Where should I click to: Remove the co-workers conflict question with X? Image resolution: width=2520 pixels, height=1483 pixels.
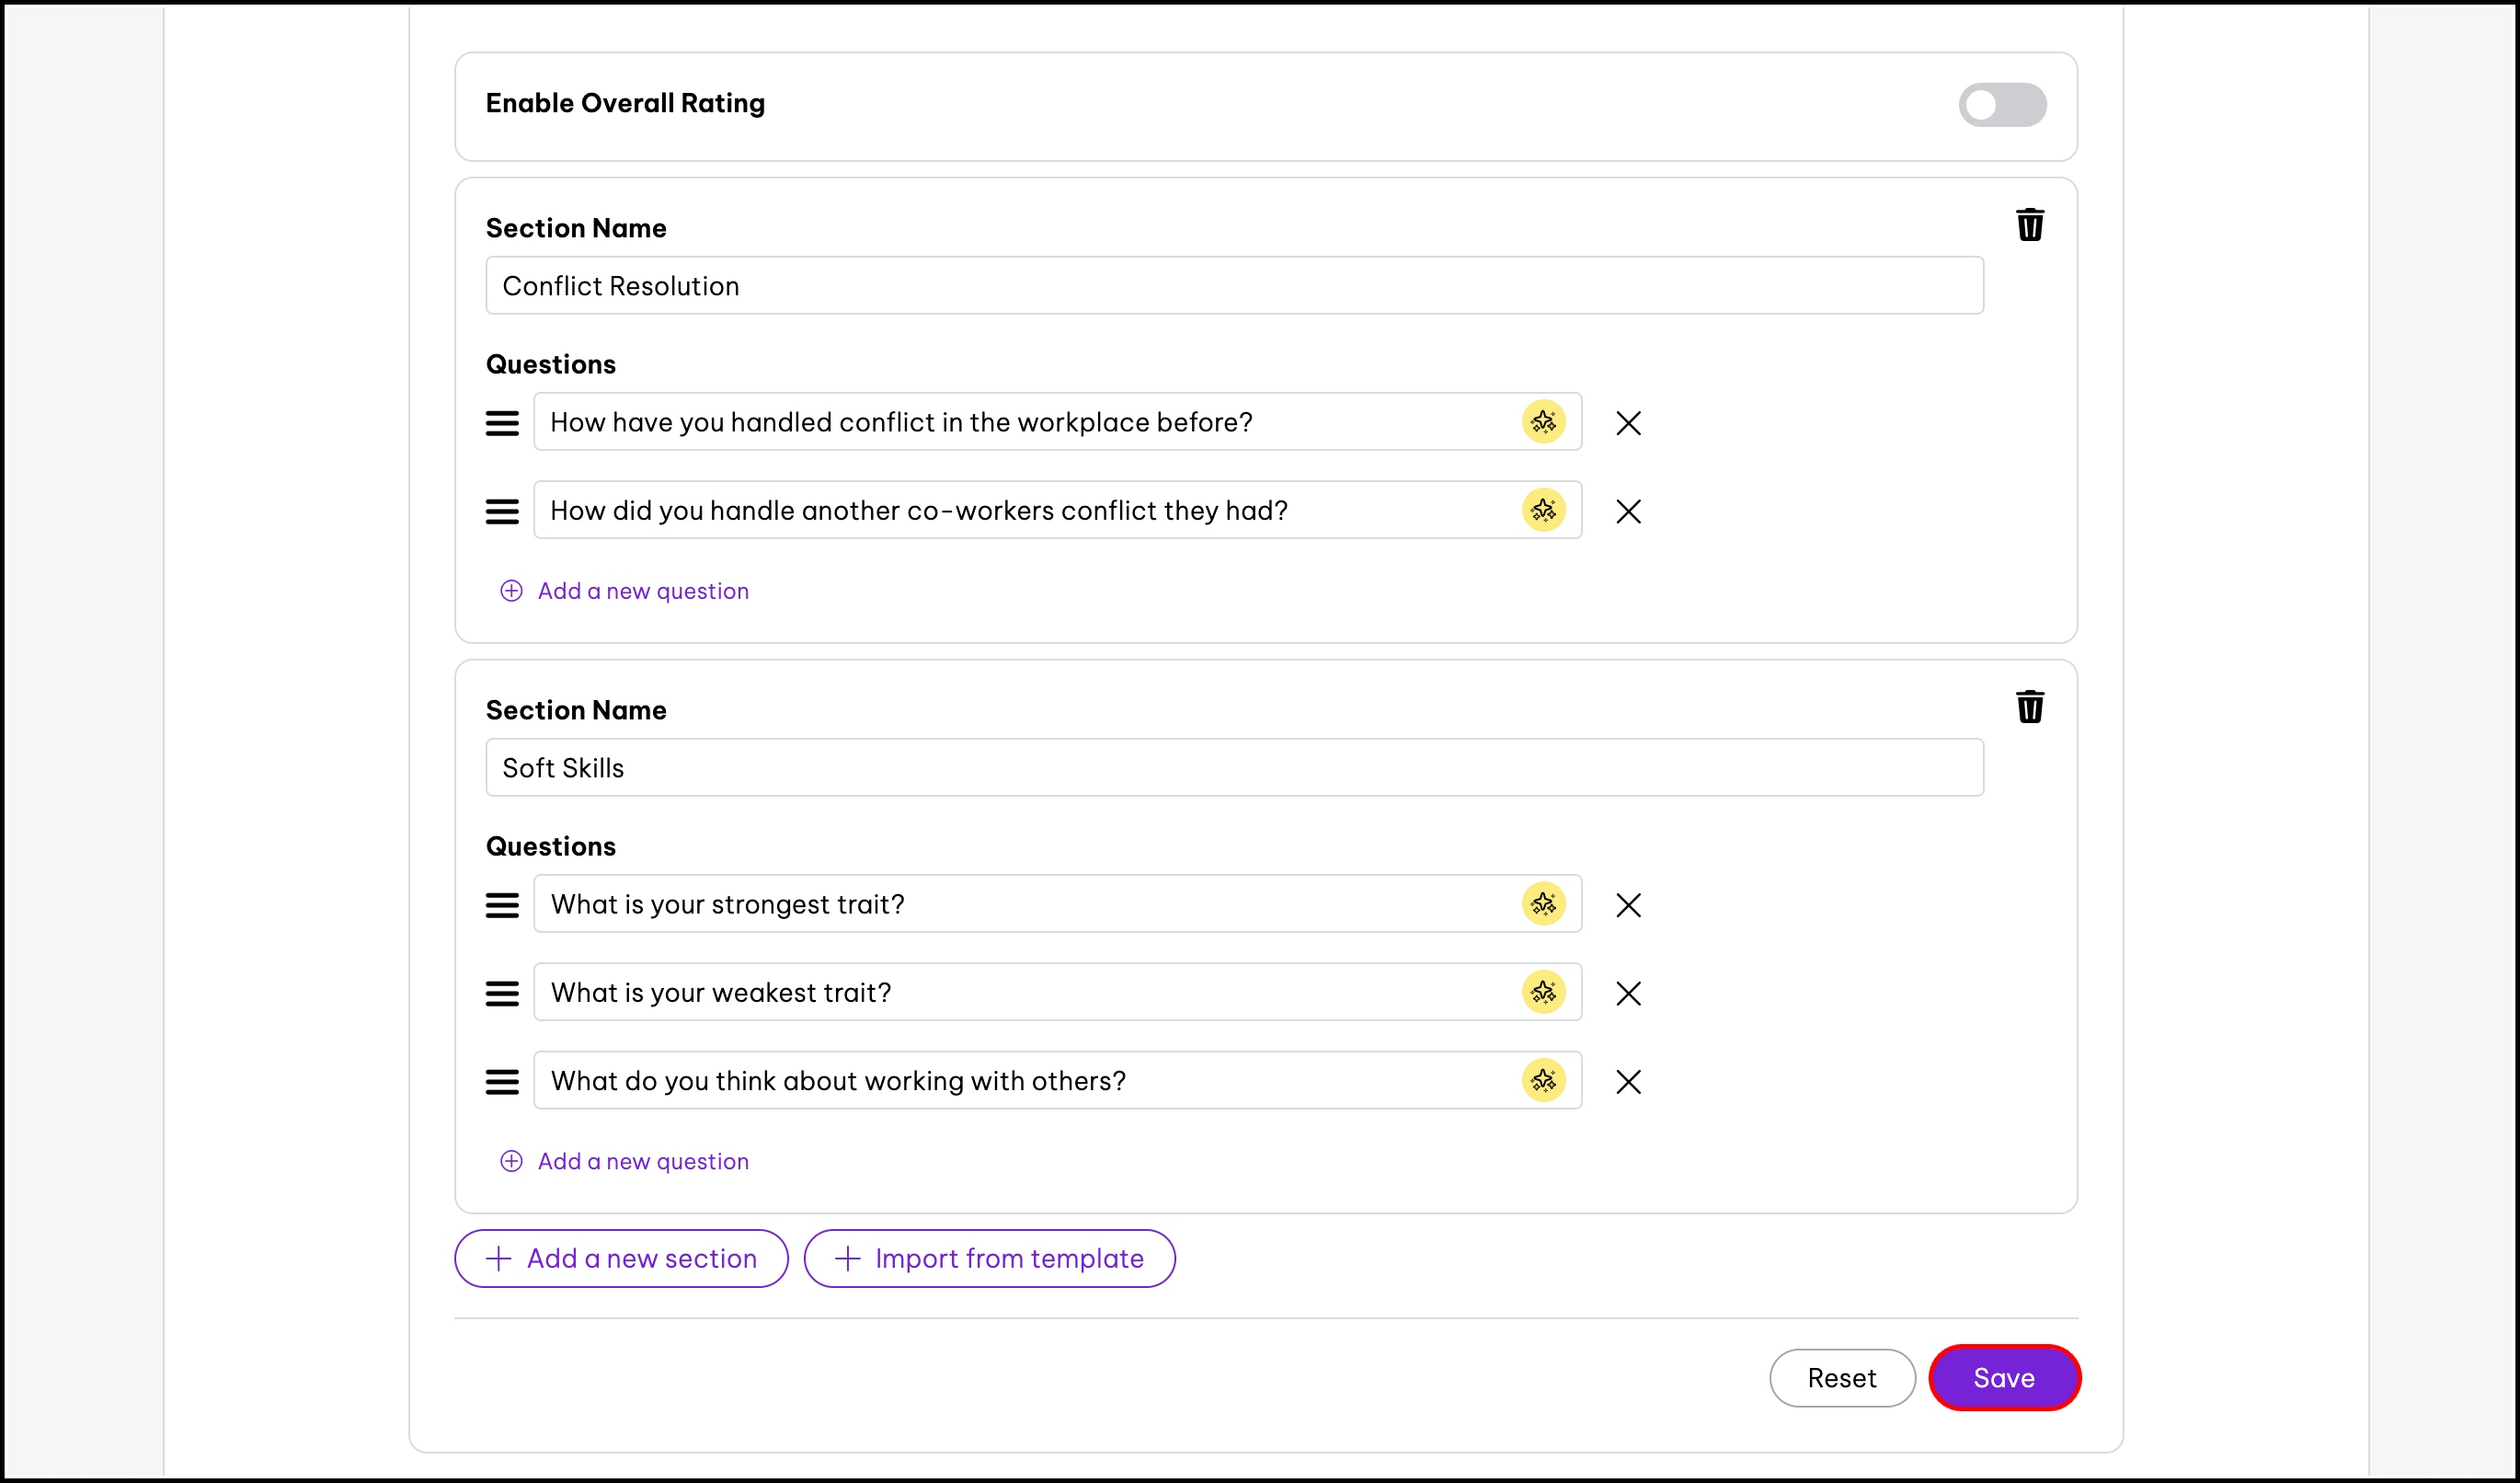1628,511
